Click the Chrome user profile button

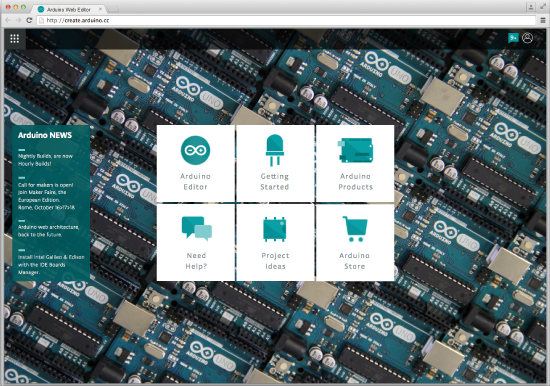(x=531, y=7)
